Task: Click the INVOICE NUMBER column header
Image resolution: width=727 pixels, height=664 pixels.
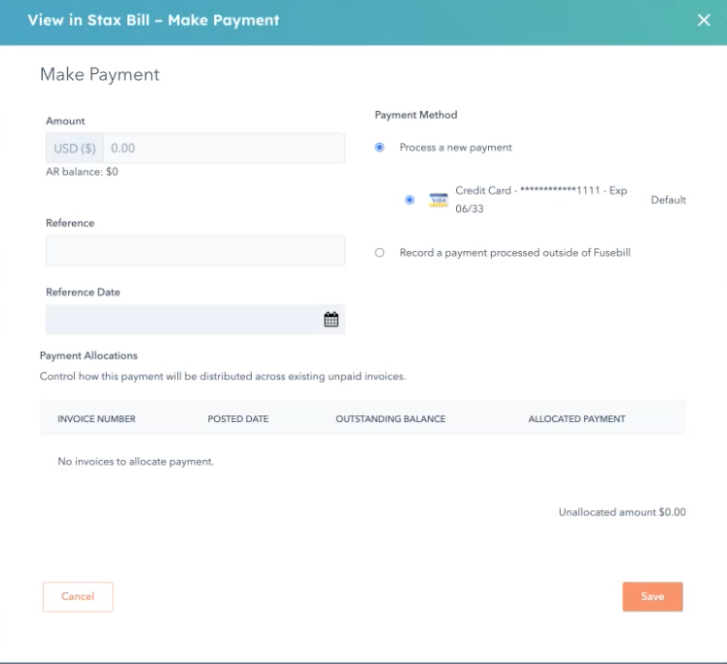Action: click(96, 419)
